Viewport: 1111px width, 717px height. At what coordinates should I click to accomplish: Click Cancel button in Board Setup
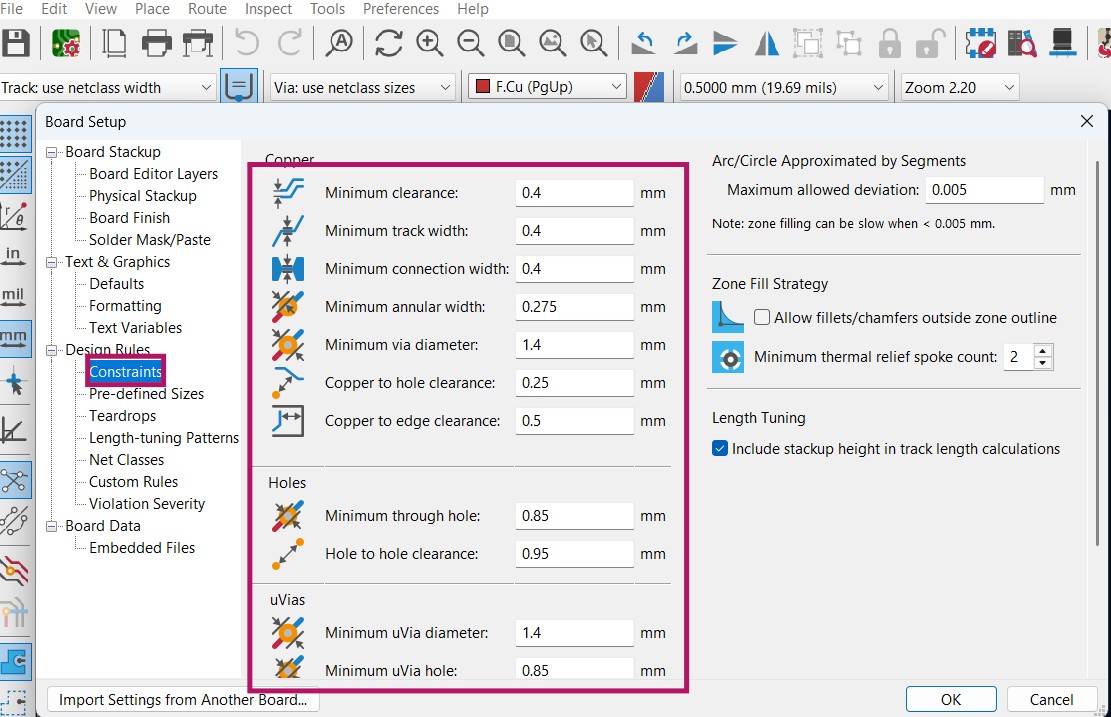click(x=1051, y=699)
